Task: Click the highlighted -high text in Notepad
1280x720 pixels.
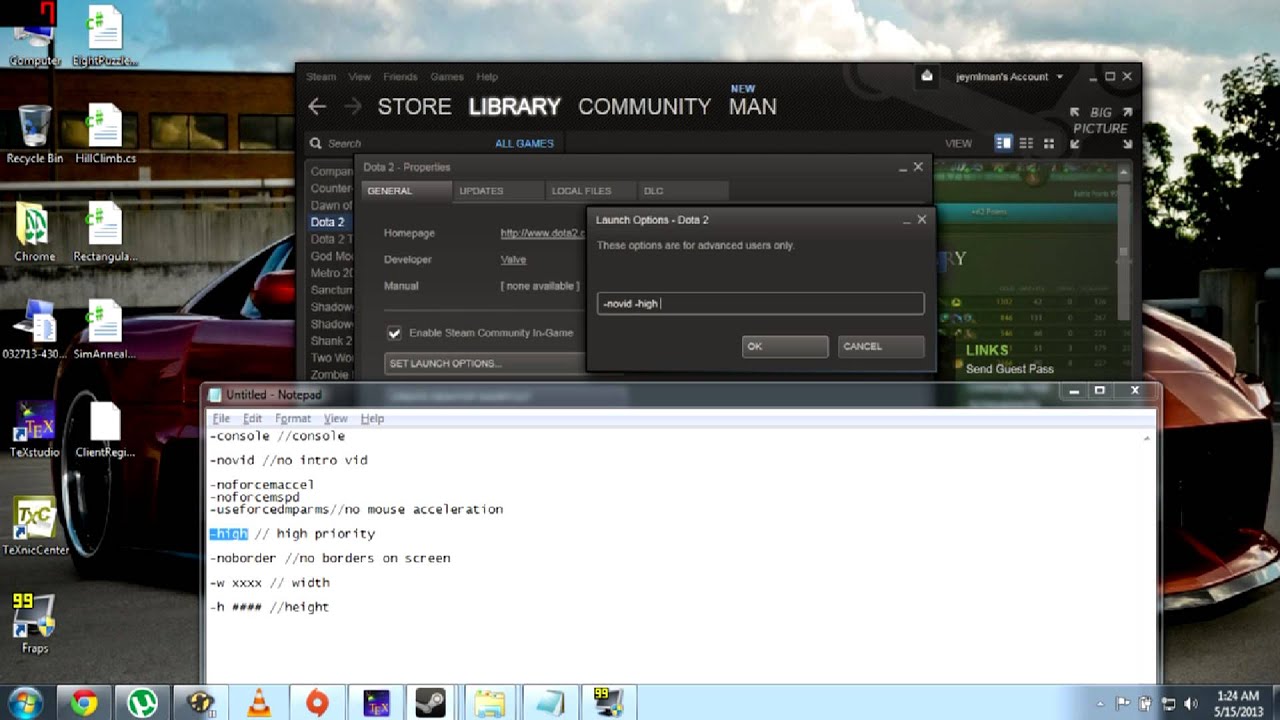Action: tap(229, 534)
